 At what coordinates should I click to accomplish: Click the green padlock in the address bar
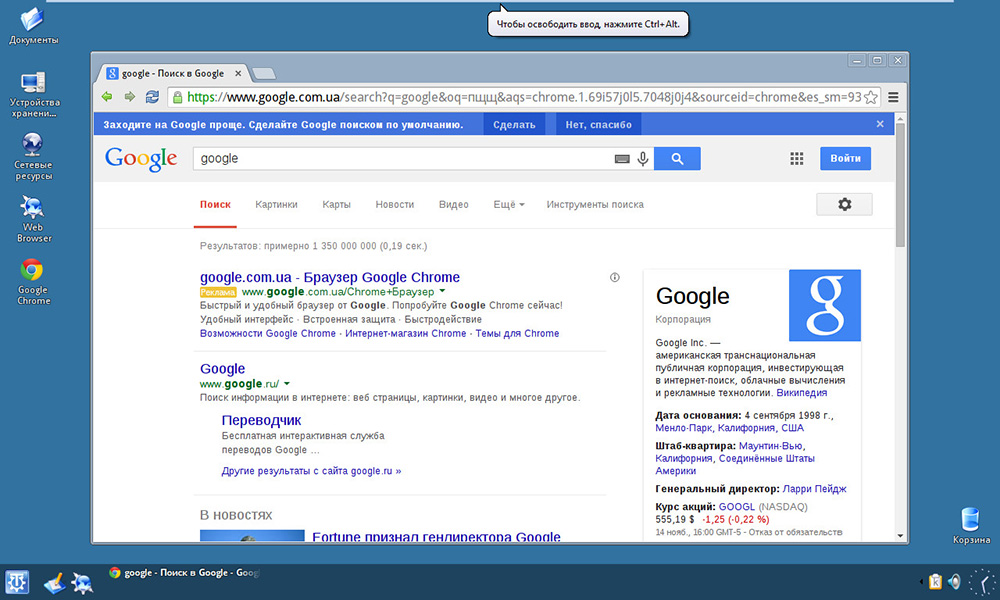pyautogui.click(x=177, y=98)
